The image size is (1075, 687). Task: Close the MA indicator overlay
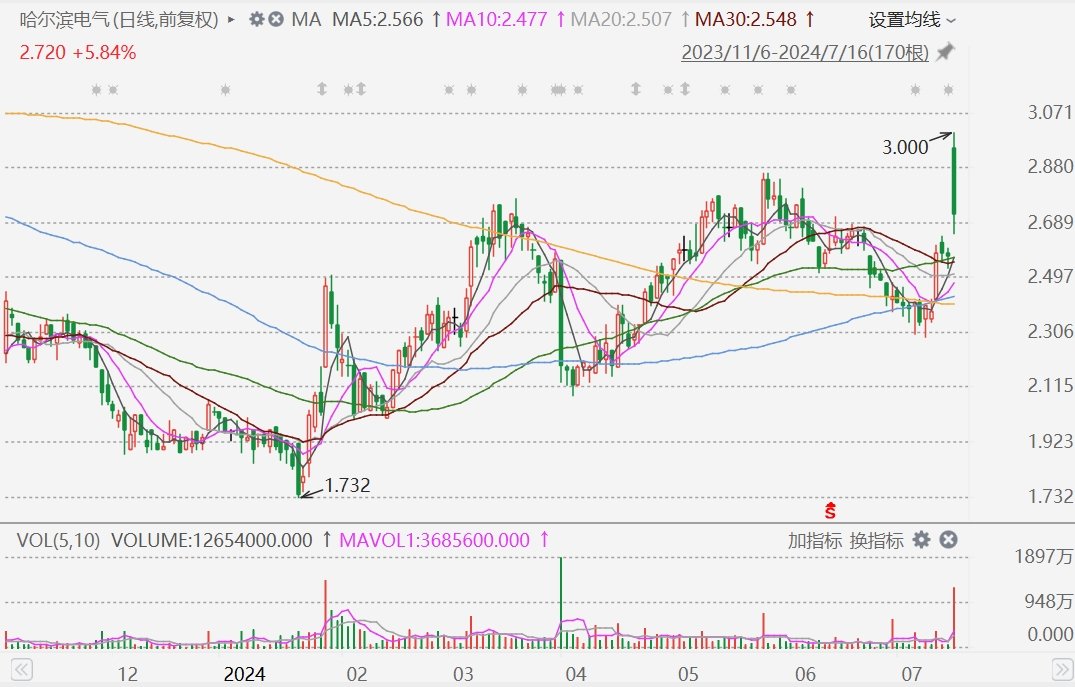(x=276, y=19)
